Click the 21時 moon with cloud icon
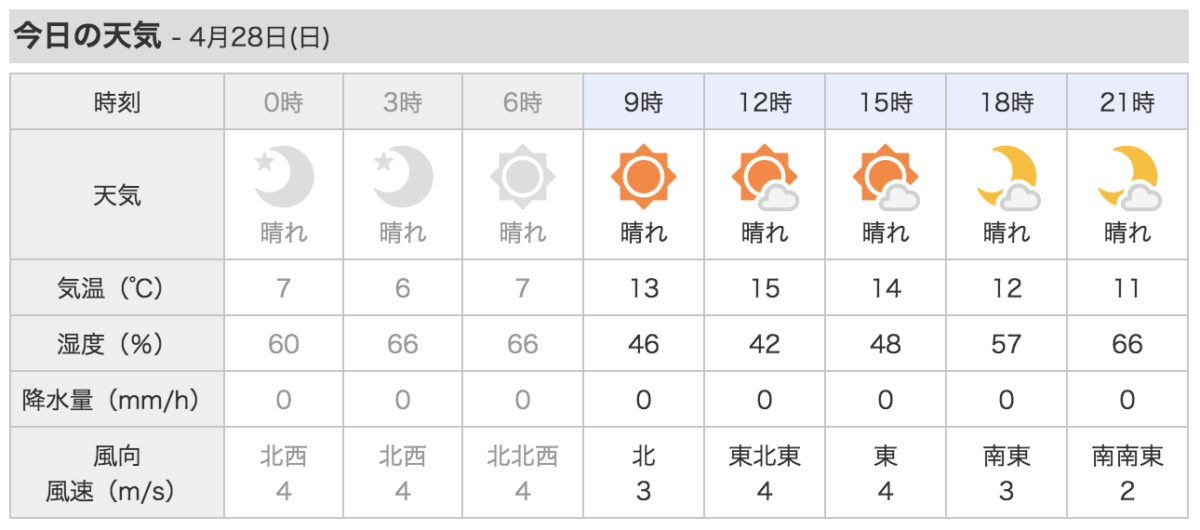The image size is (1200, 530). 1128,177
